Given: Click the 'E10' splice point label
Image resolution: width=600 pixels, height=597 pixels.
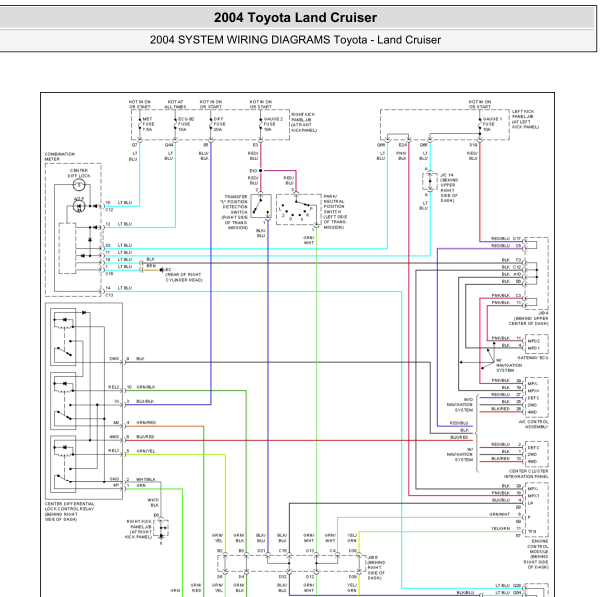Looking at the screenshot, I should point(253,171).
